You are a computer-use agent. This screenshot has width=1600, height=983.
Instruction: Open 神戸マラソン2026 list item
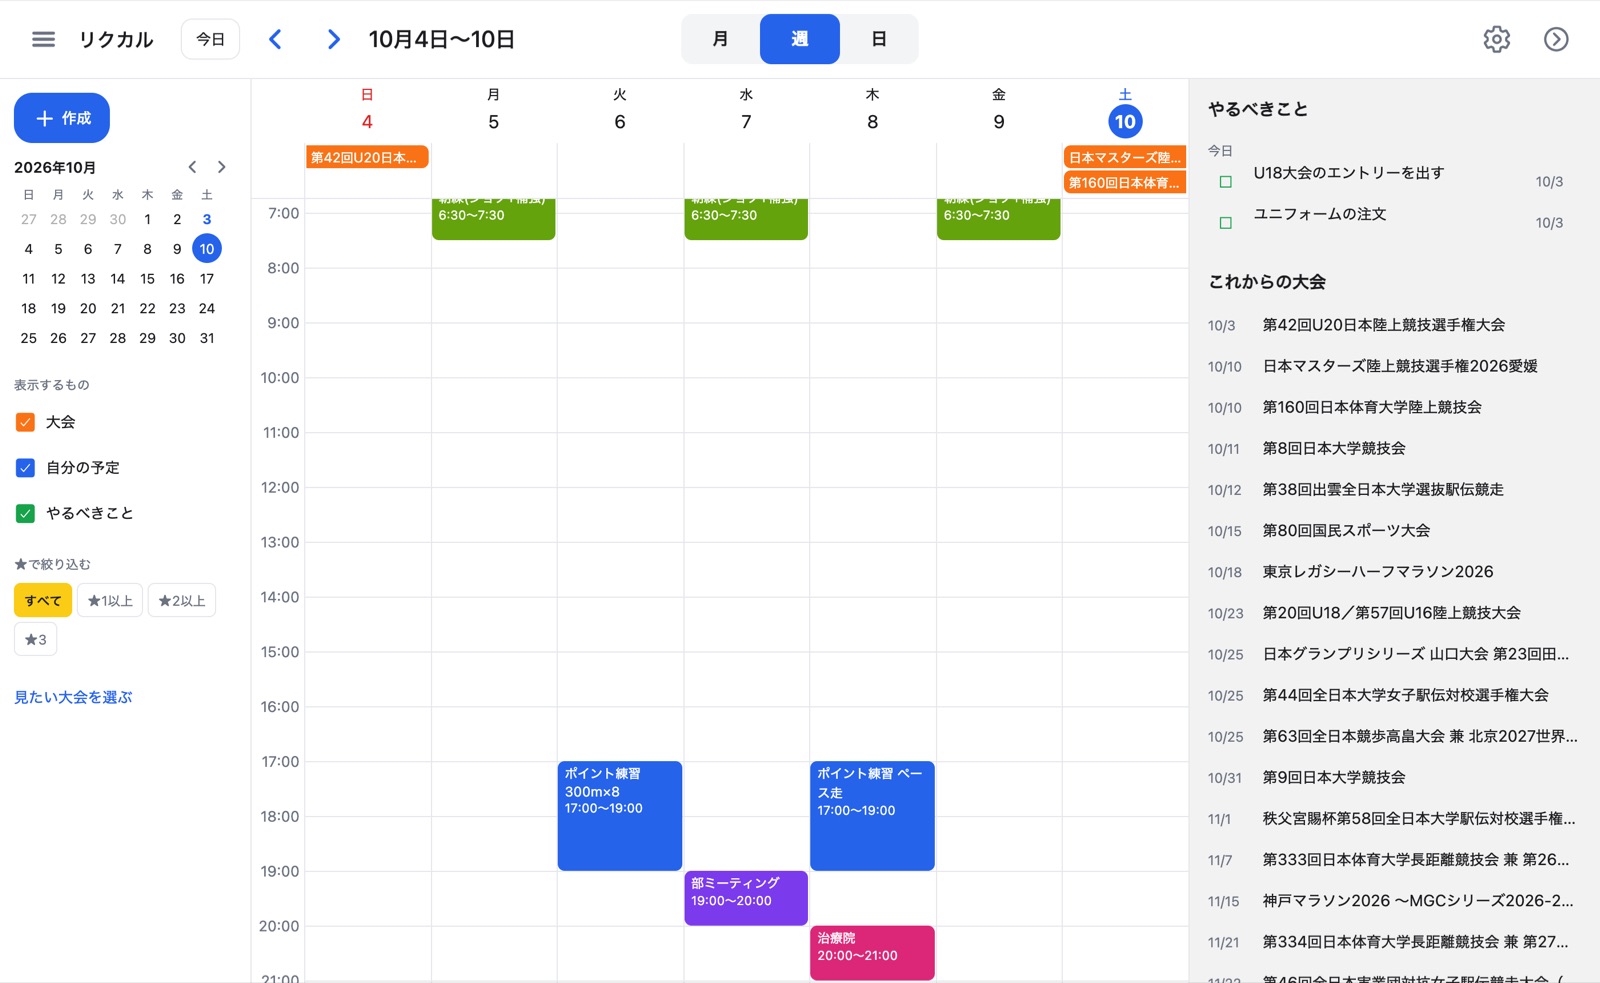point(1393,900)
